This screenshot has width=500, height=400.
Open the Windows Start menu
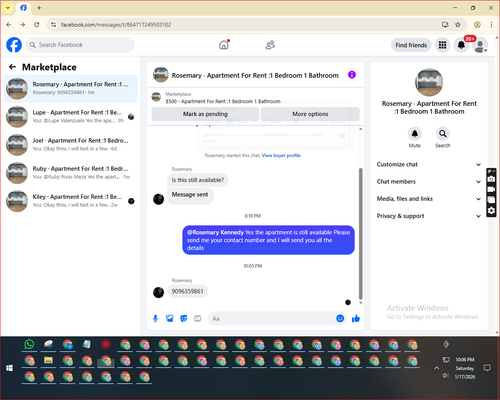9,368
